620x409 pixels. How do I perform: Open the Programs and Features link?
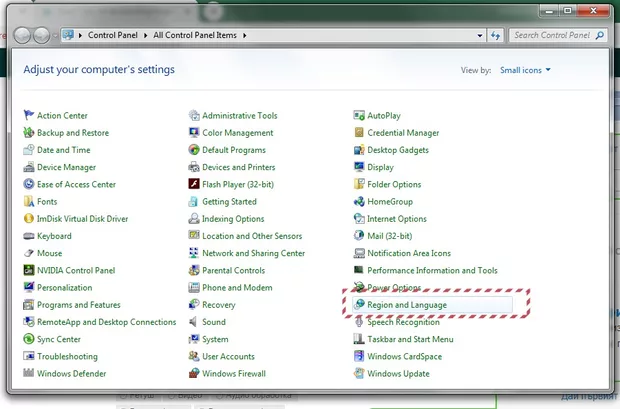(78, 305)
